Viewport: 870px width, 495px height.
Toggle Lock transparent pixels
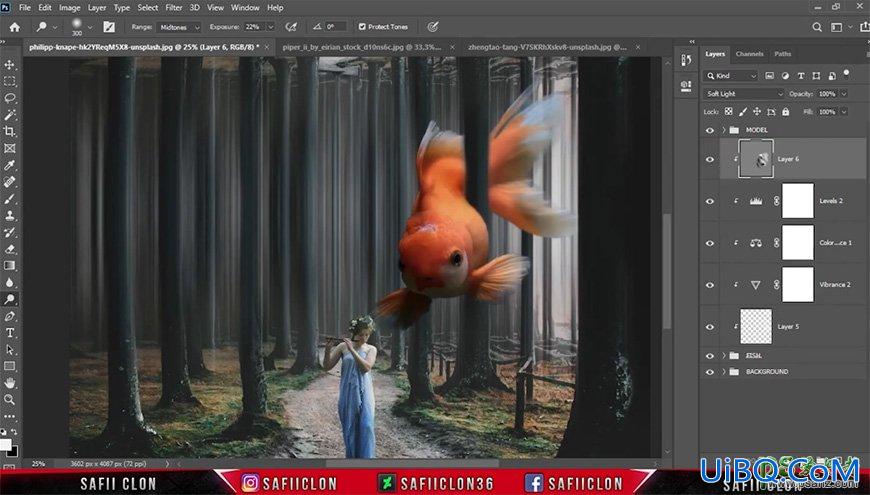[x=729, y=112]
